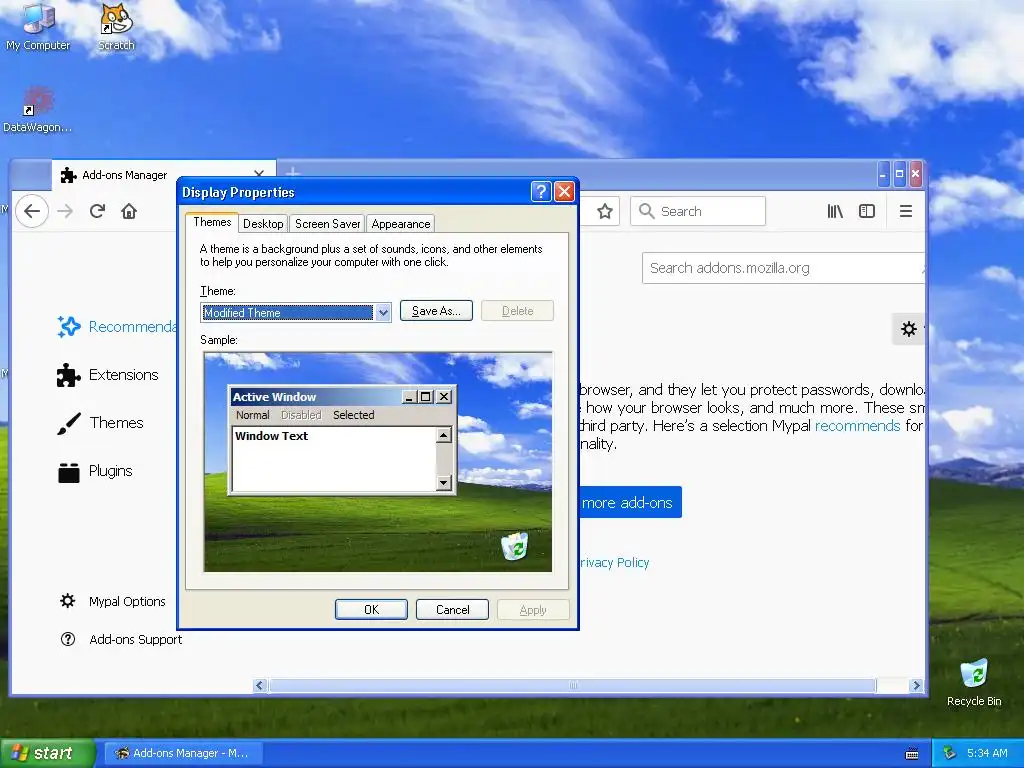The image size is (1024, 768).
Task: Click the on-screen keyboard tray icon
Action: click(912, 754)
